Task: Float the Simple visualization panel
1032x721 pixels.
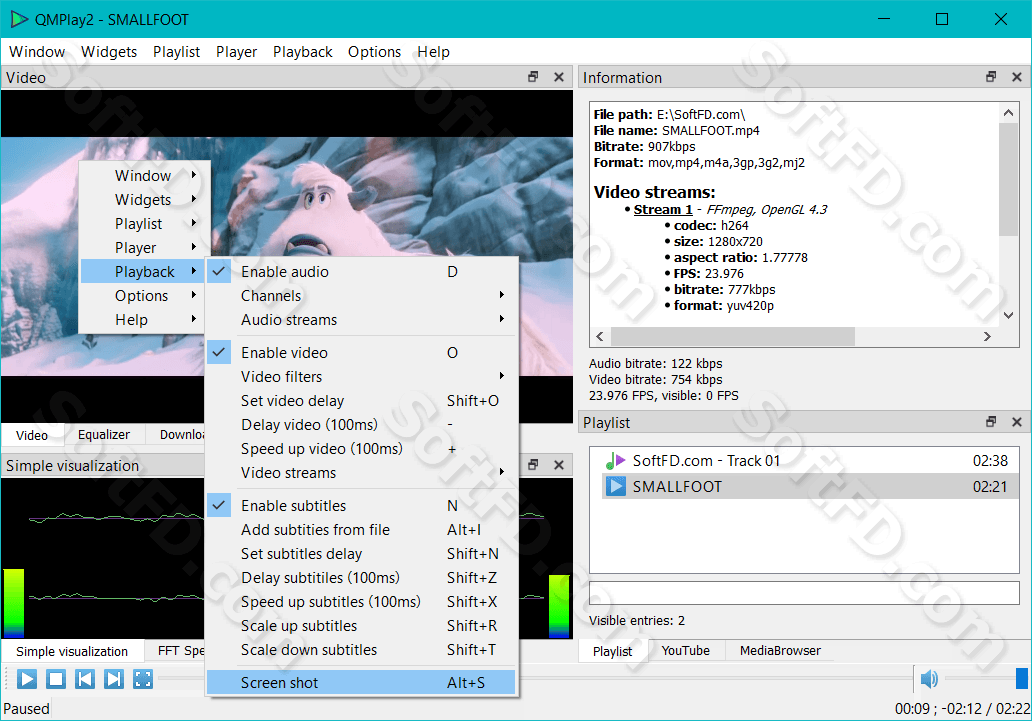Action: [x=533, y=465]
